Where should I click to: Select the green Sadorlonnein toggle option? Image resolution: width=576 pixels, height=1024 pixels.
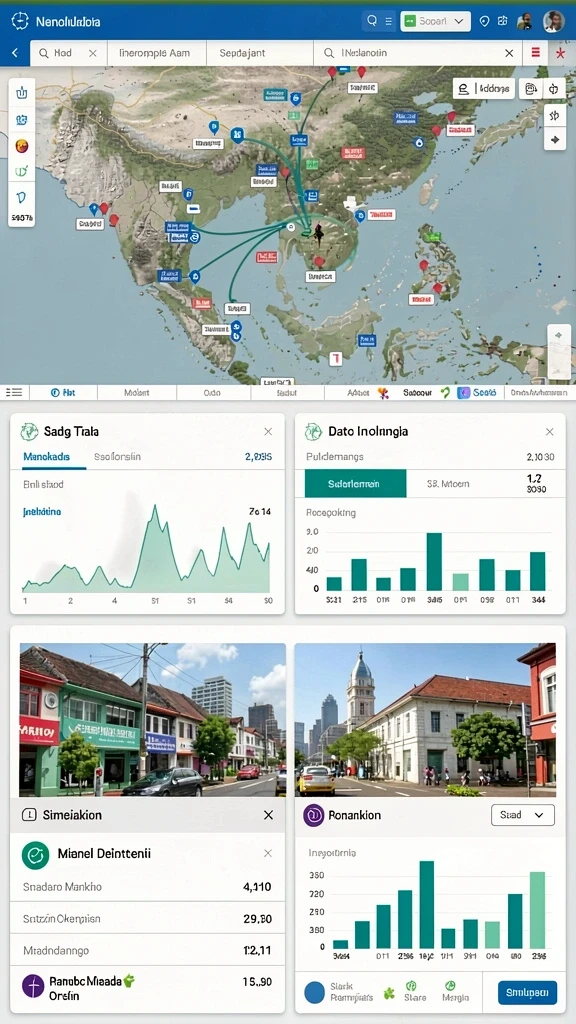click(x=355, y=484)
